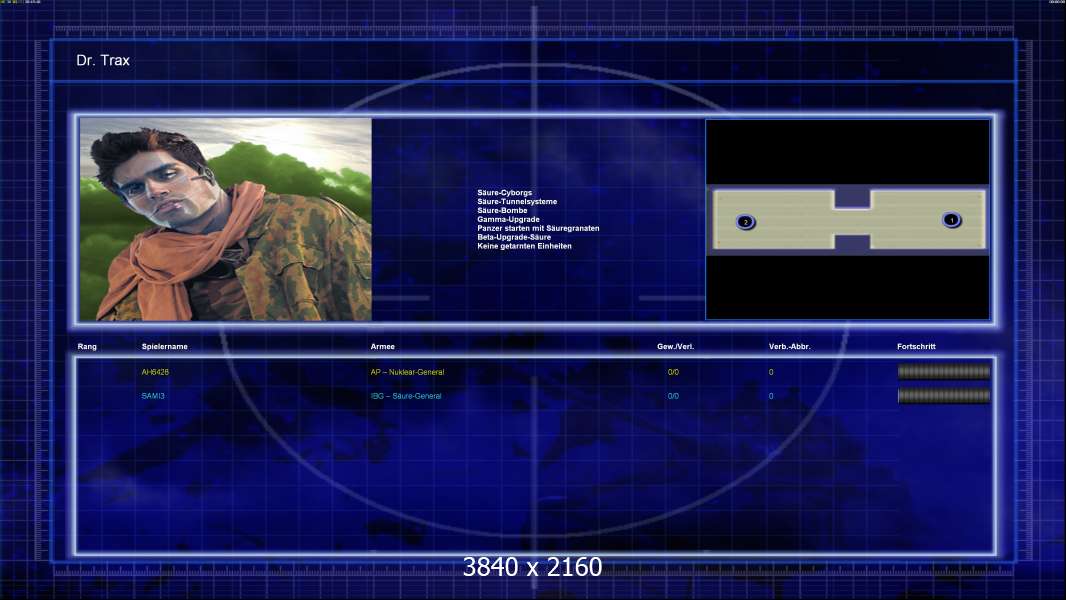This screenshot has width=1066, height=600.
Task: Click start position 1 marker on the map
Action: [x=952, y=220]
